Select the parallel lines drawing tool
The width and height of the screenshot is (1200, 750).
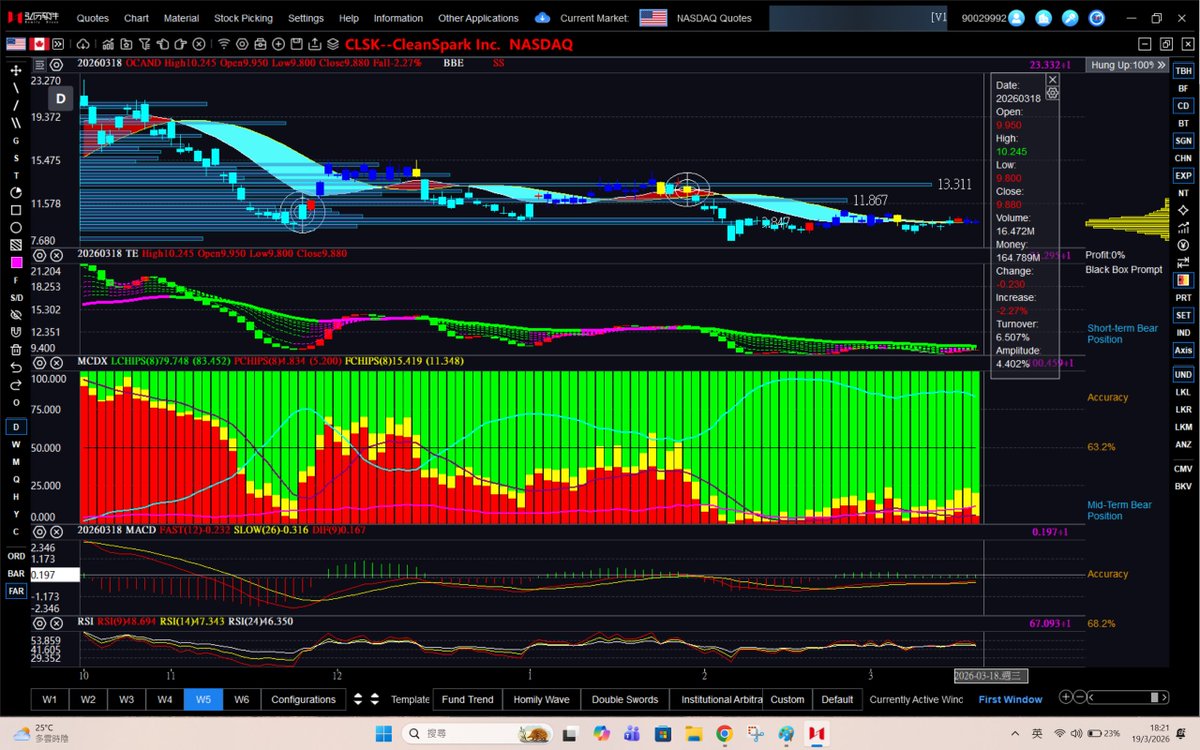click(x=16, y=123)
